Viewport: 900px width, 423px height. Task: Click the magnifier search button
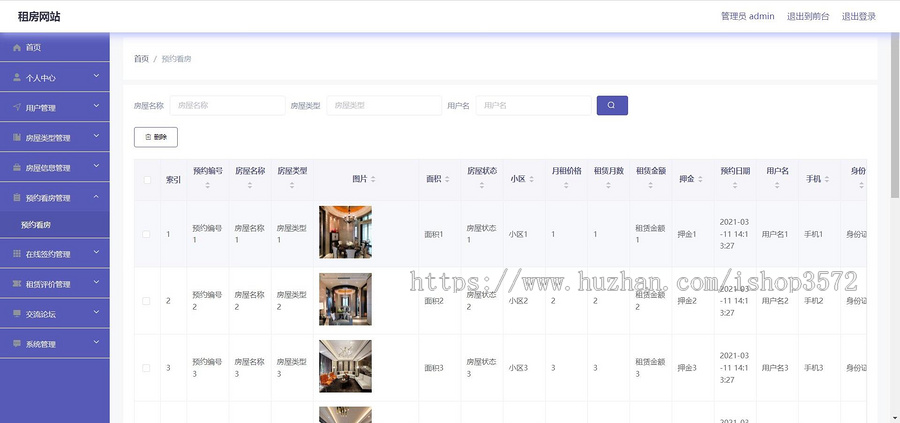(x=612, y=105)
